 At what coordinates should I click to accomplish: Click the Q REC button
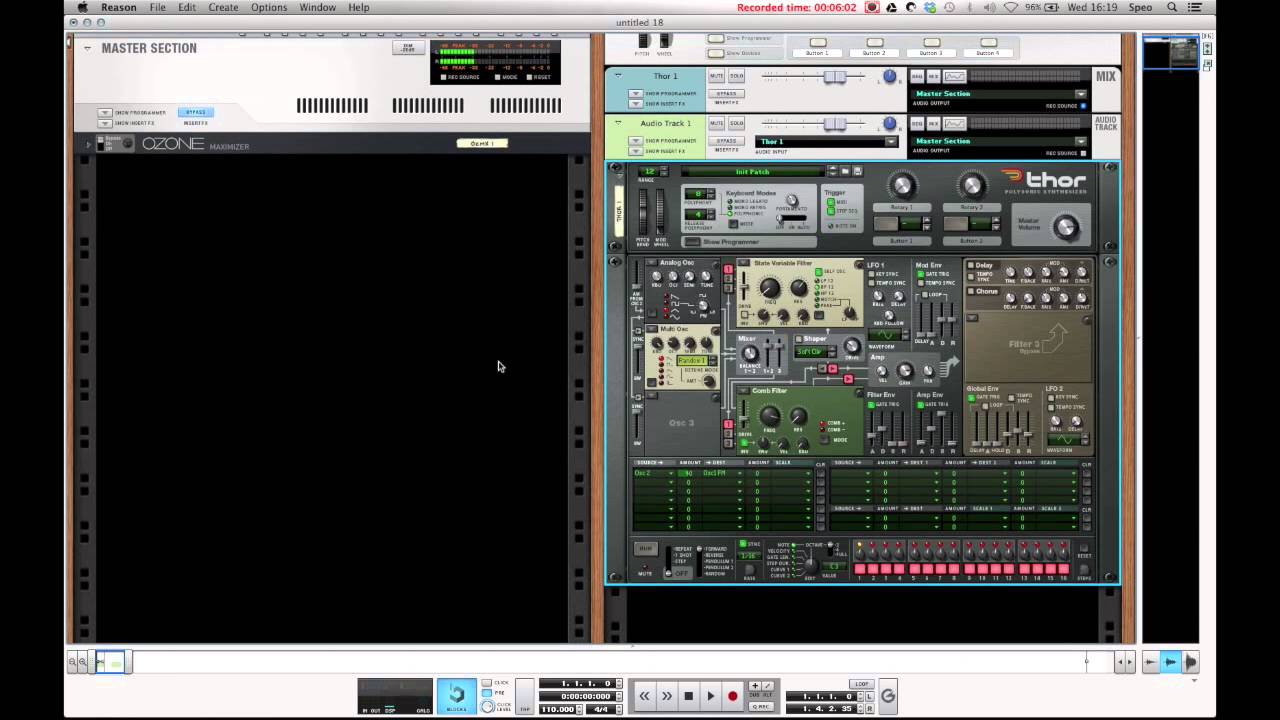(x=762, y=706)
